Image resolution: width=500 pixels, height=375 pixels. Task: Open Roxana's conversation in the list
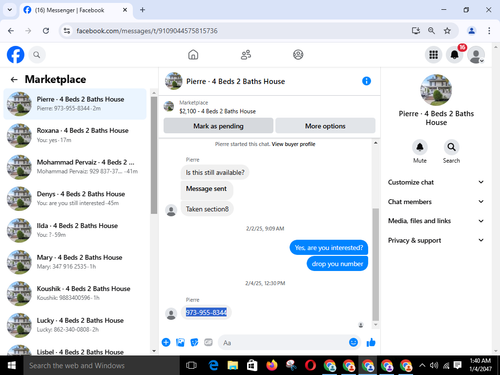pos(75,135)
